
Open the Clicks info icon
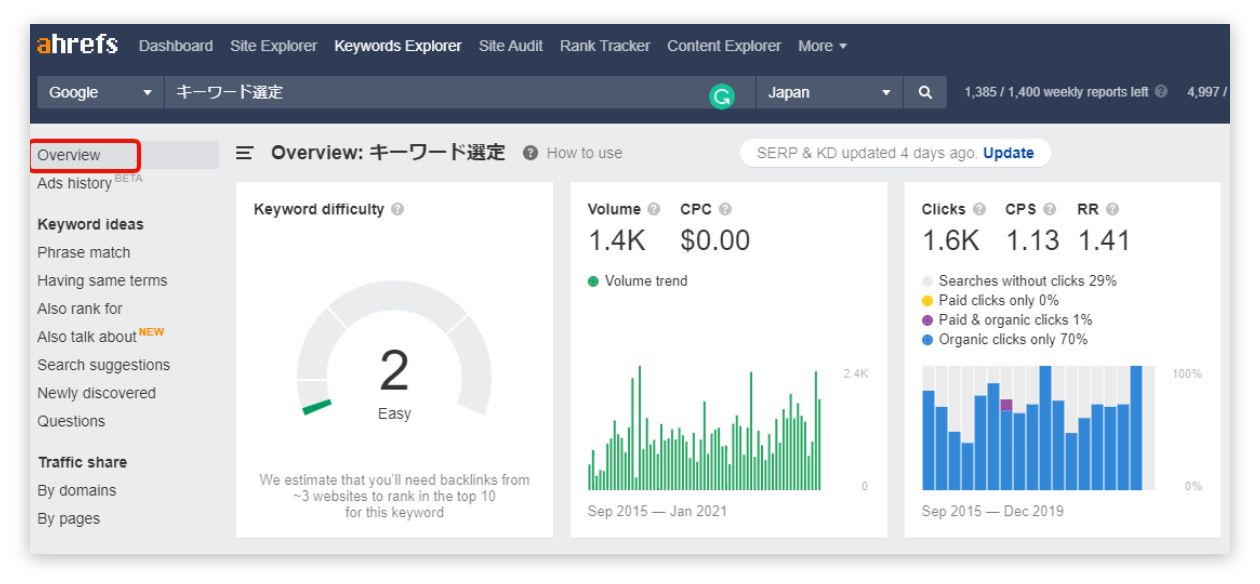point(980,210)
